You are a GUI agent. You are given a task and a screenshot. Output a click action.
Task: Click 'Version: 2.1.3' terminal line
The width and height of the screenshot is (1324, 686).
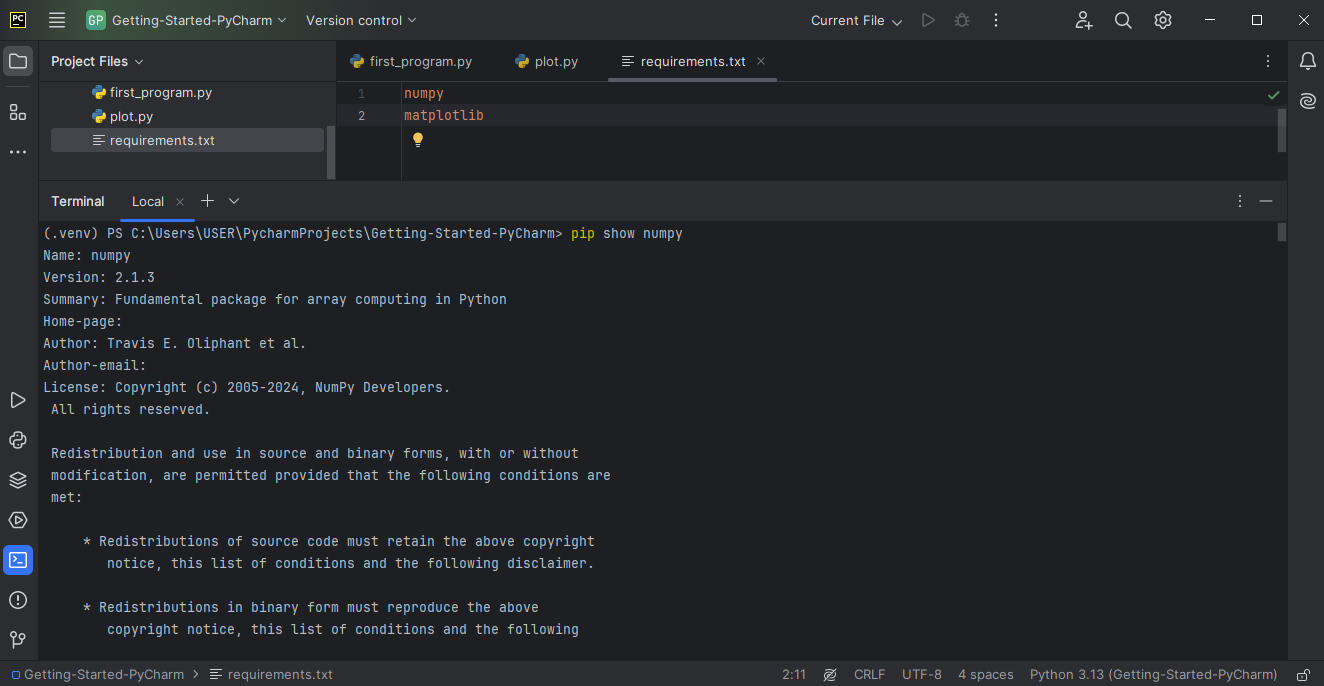tap(99, 277)
